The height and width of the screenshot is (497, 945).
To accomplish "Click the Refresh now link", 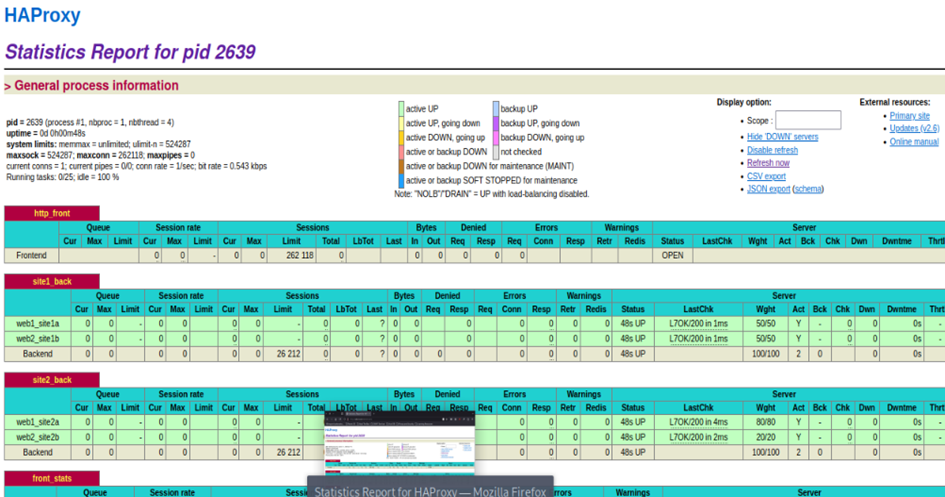I will (x=768, y=163).
